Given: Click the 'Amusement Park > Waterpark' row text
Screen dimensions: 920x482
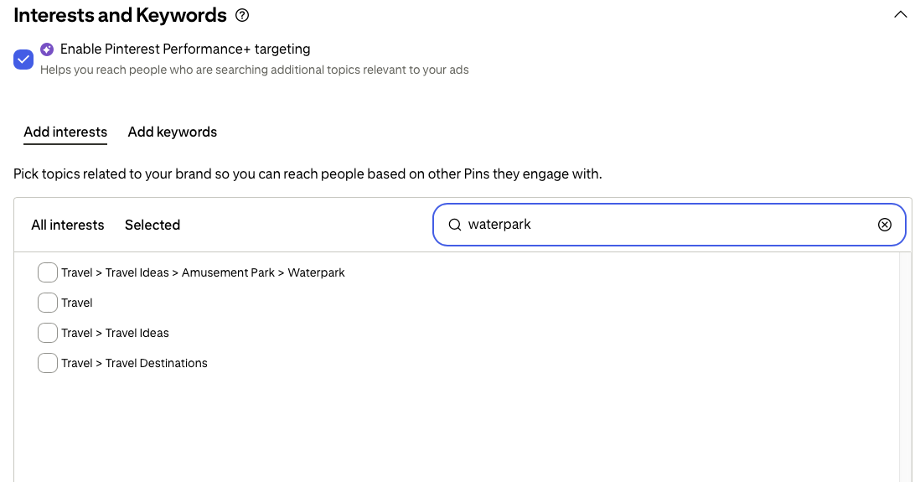Looking at the screenshot, I should point(203,273).
